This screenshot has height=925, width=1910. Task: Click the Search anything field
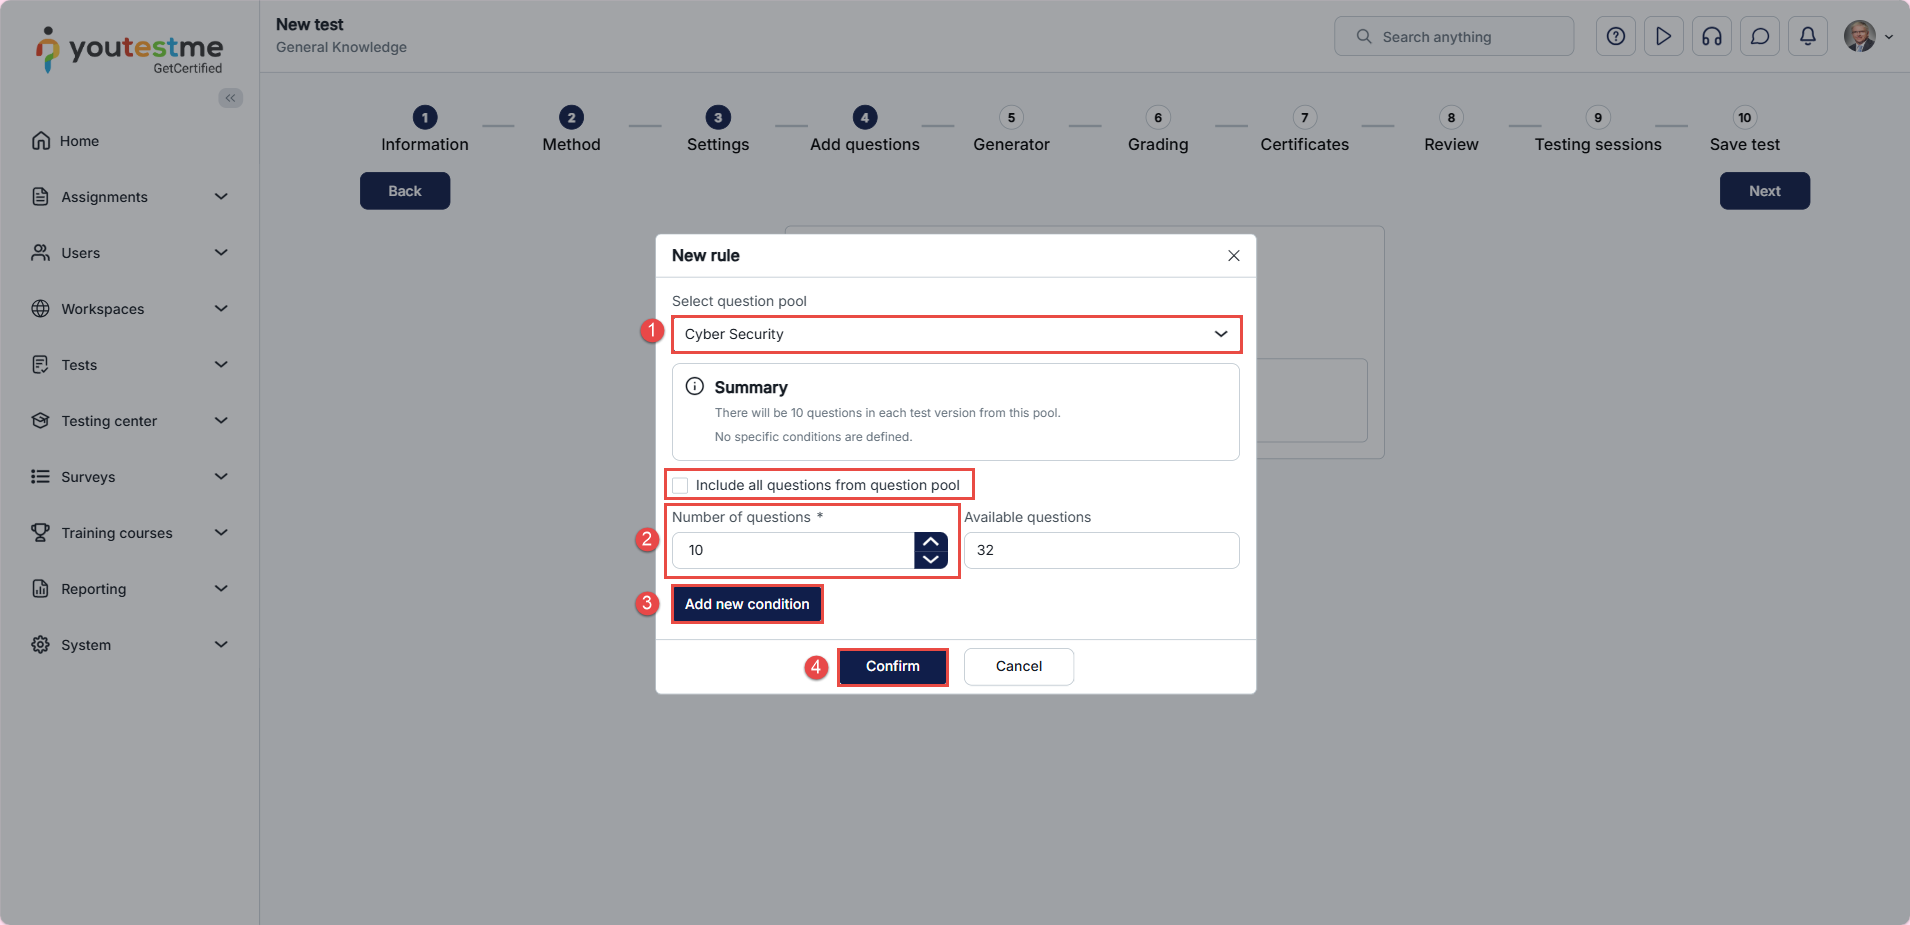click(x=1453, y=37)
